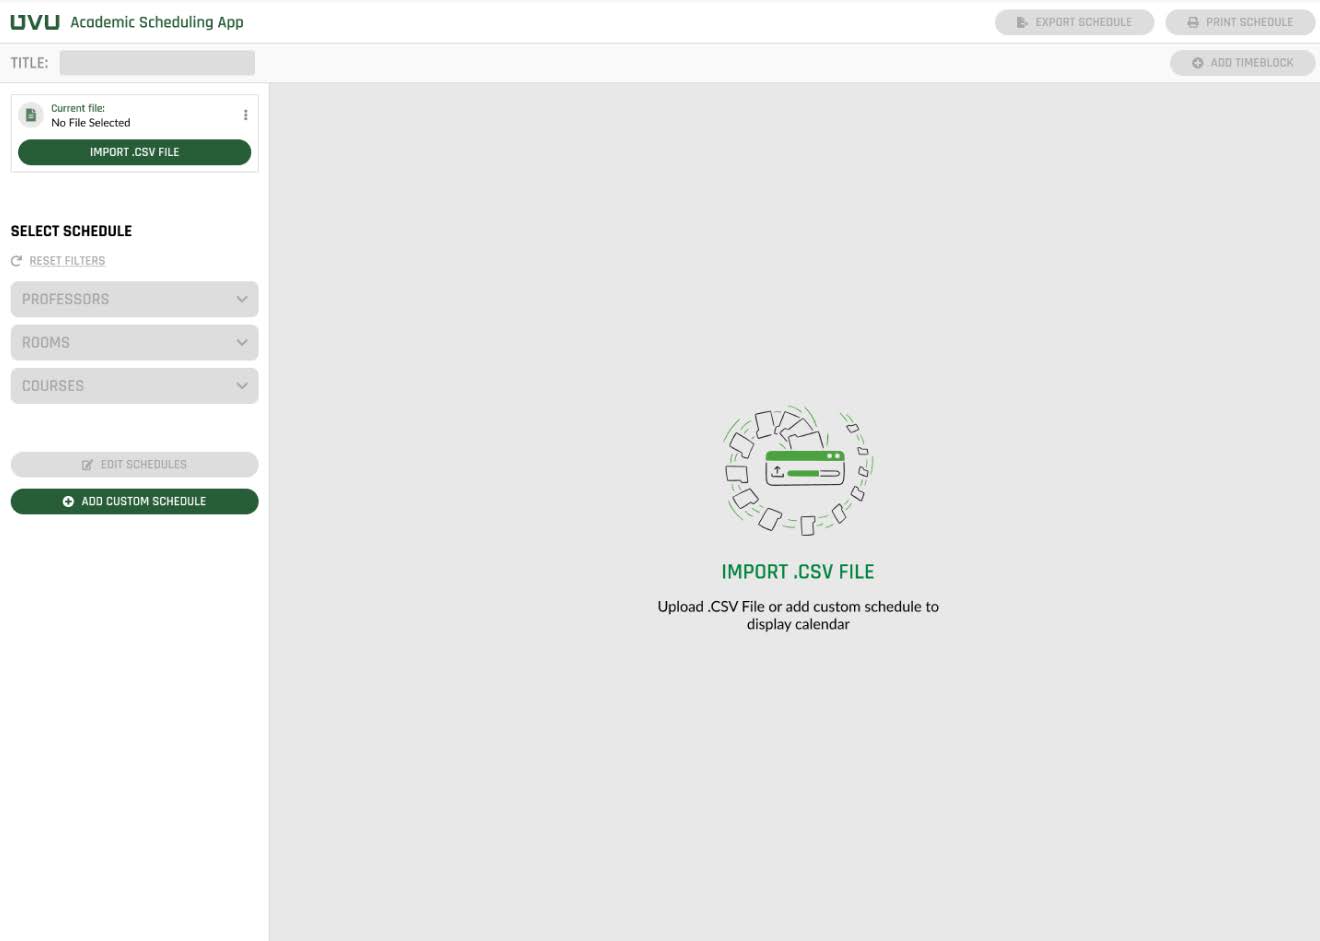Click the Export Schedule button
This screenshot has width=1320, height=941.
point(1074,22)
